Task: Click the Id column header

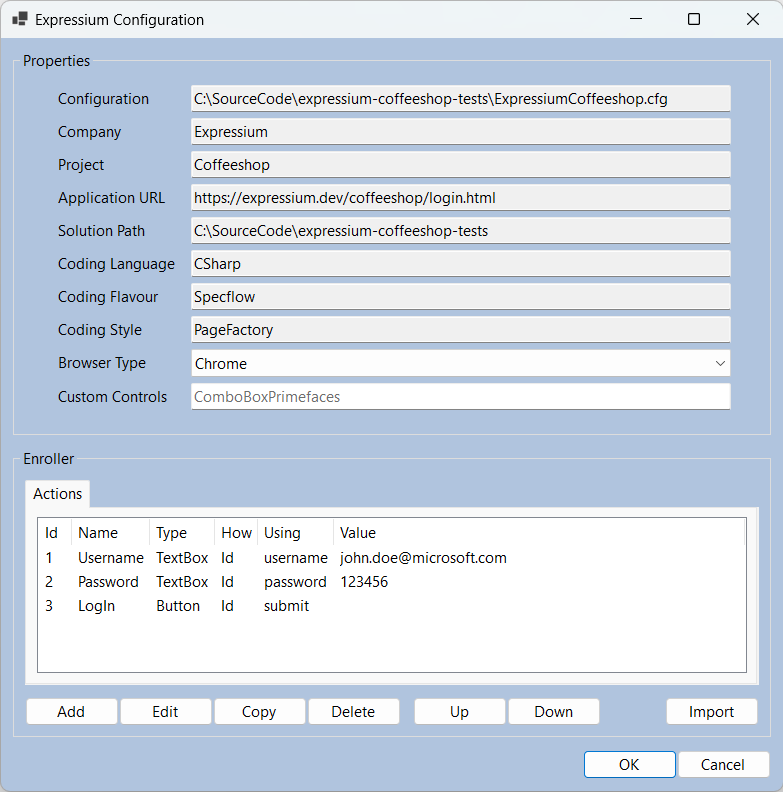Action: click(x=55, y=532)
